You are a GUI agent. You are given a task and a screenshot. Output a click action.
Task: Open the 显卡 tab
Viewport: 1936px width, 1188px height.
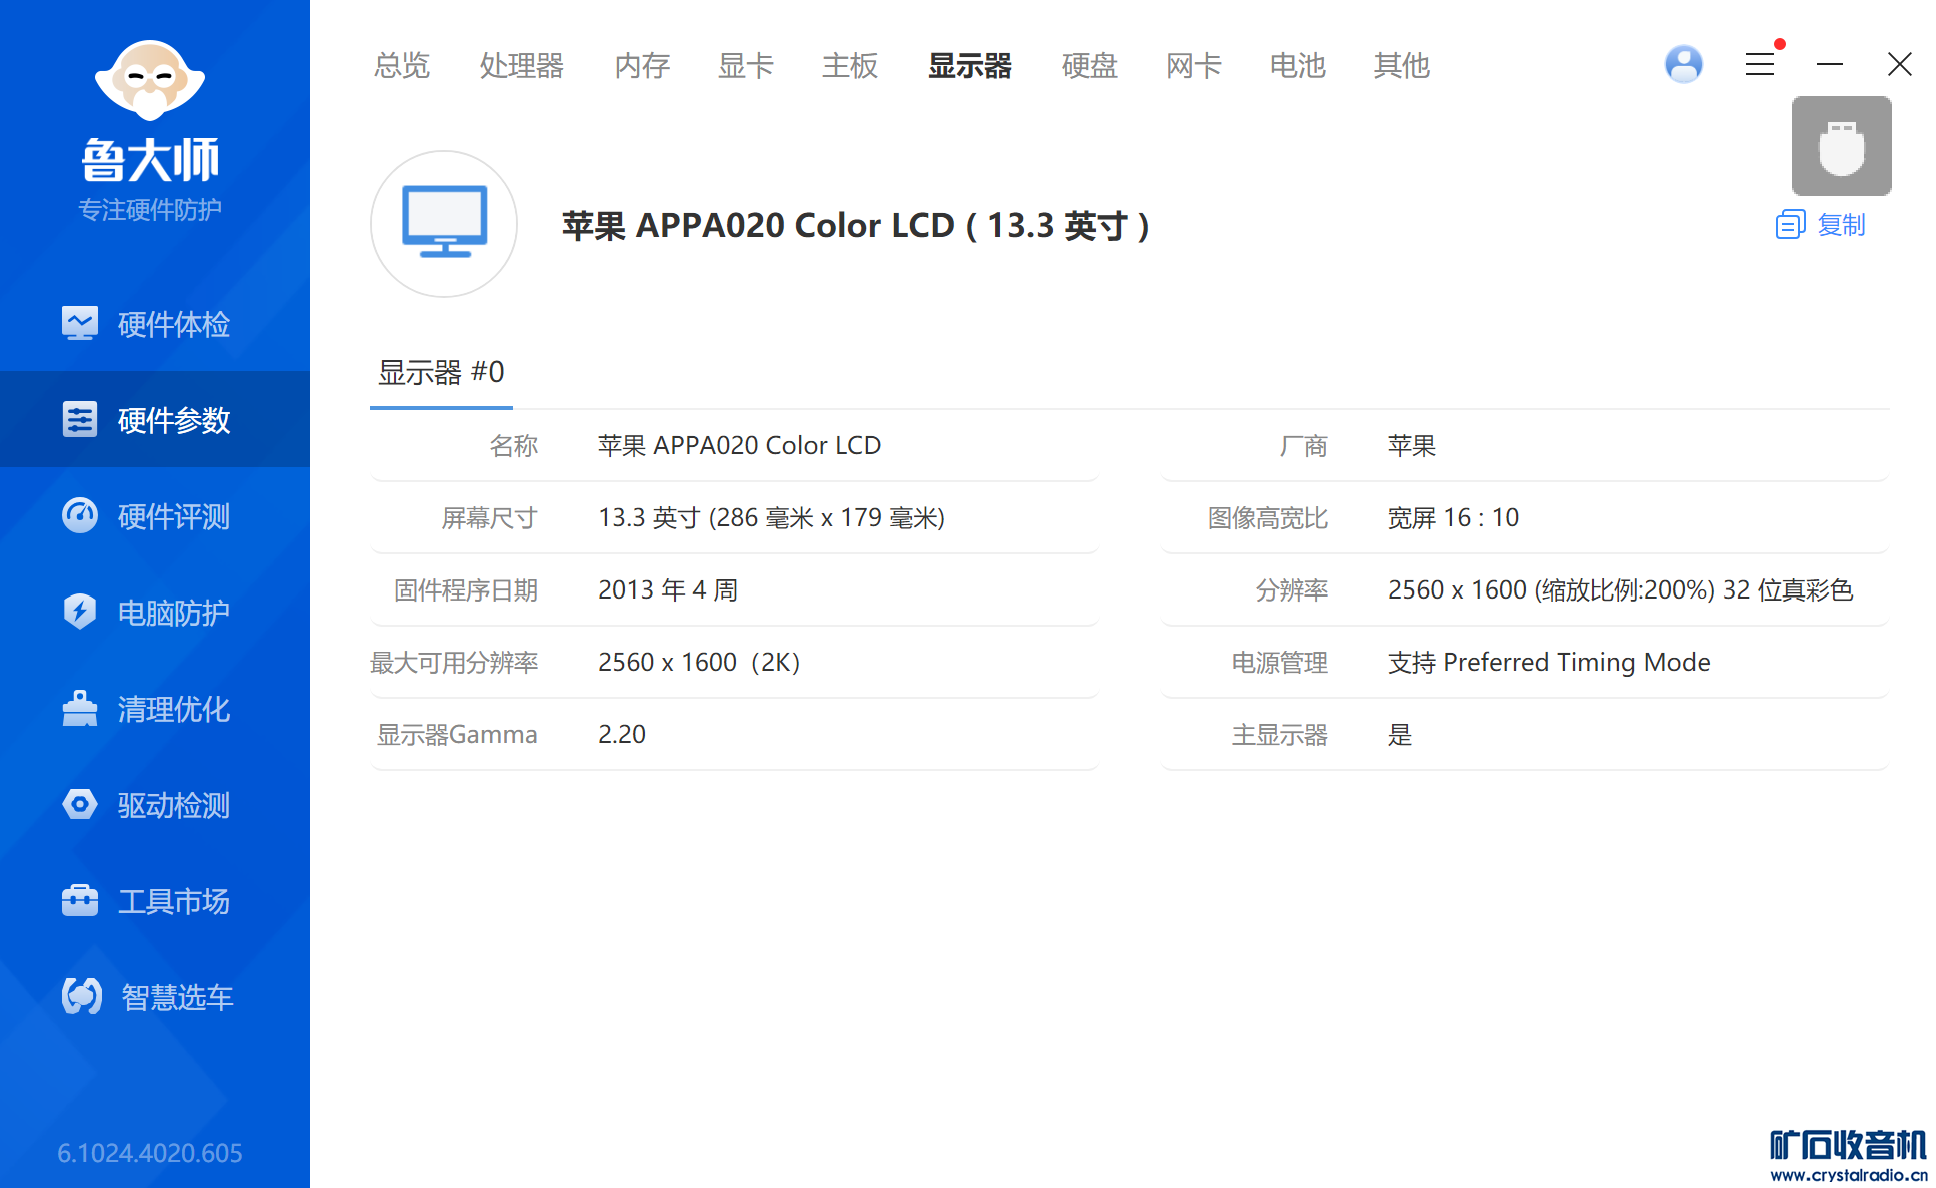[x=745, y=66]
